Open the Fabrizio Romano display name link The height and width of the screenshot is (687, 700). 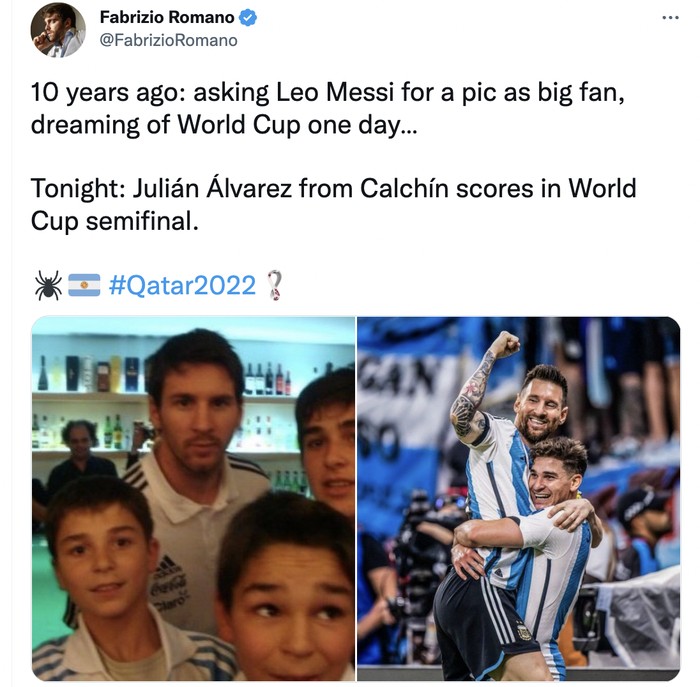(x=167, y=18)
